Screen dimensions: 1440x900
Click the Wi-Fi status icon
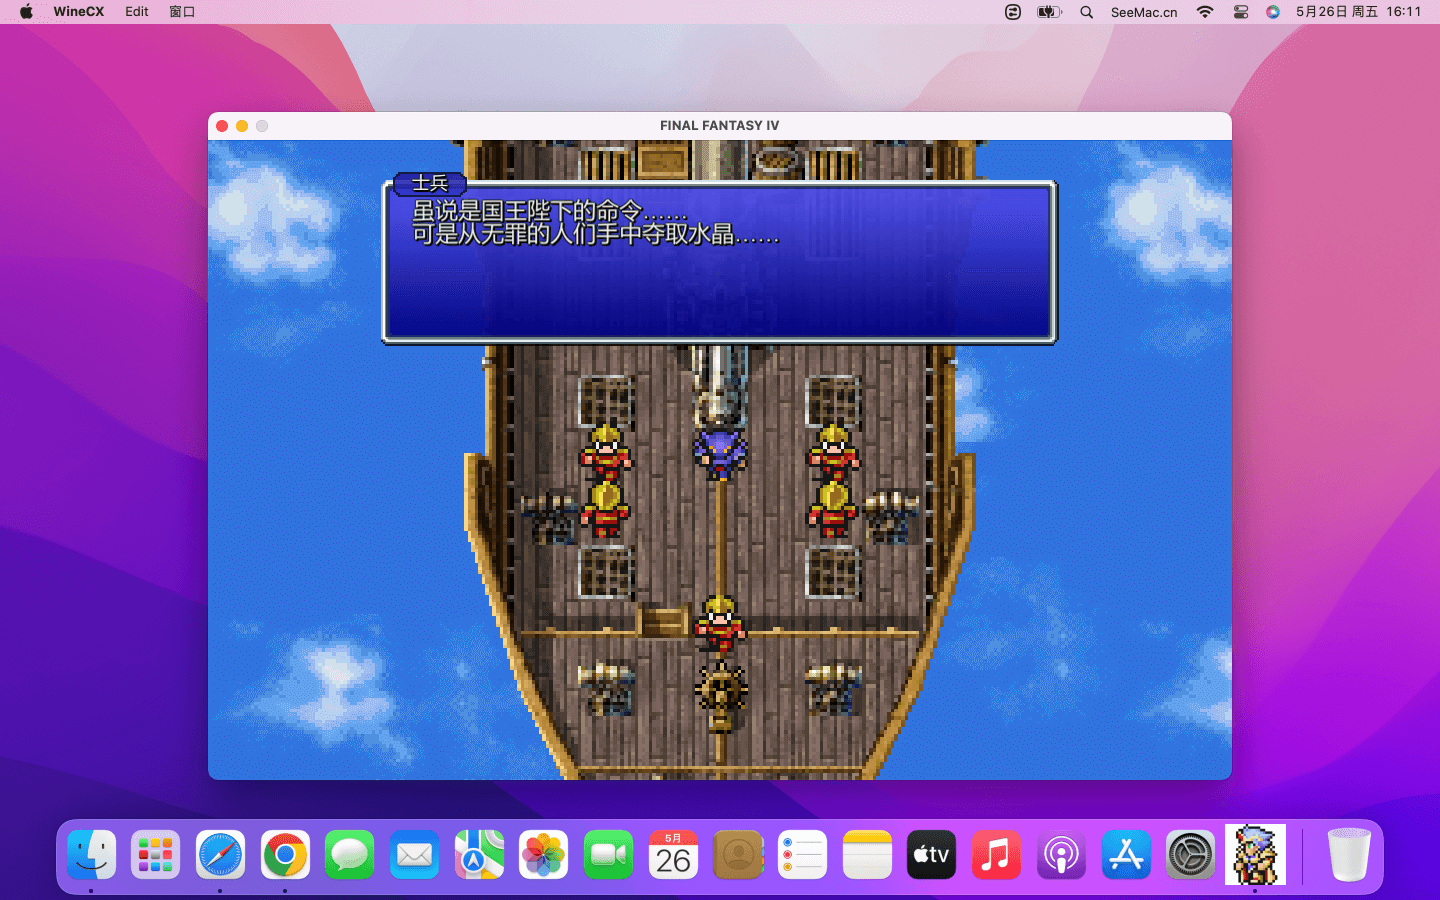coord(1205,12)
